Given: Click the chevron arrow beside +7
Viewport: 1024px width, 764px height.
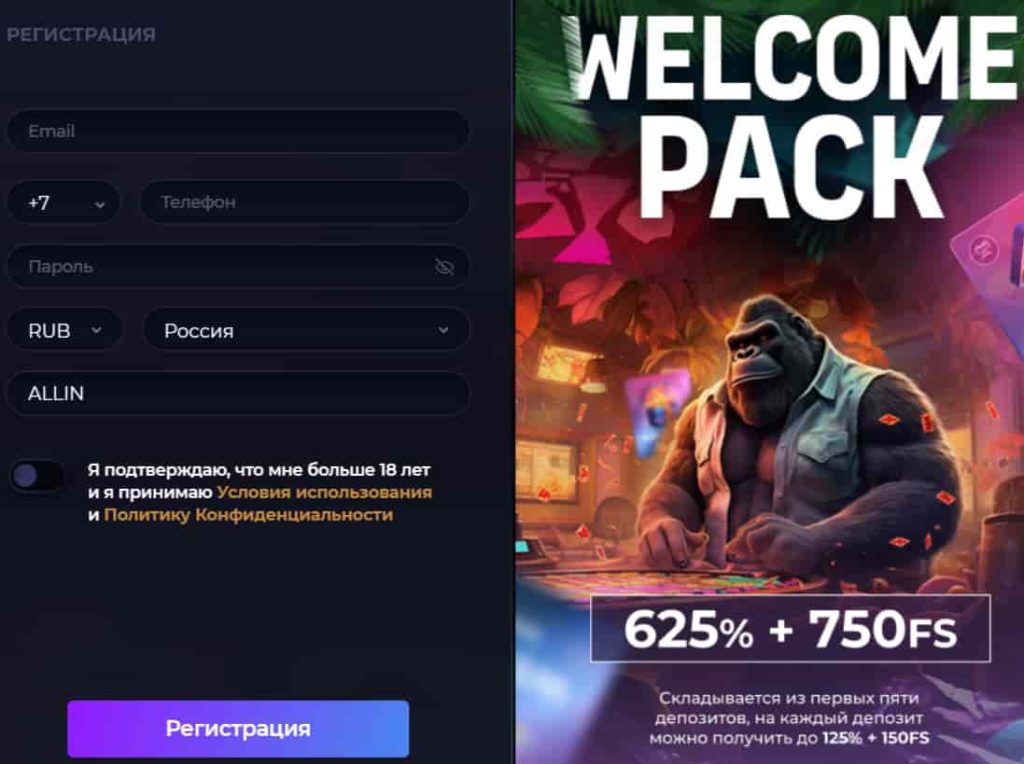Looking at the screenshot, I should [x=99, y=204].
